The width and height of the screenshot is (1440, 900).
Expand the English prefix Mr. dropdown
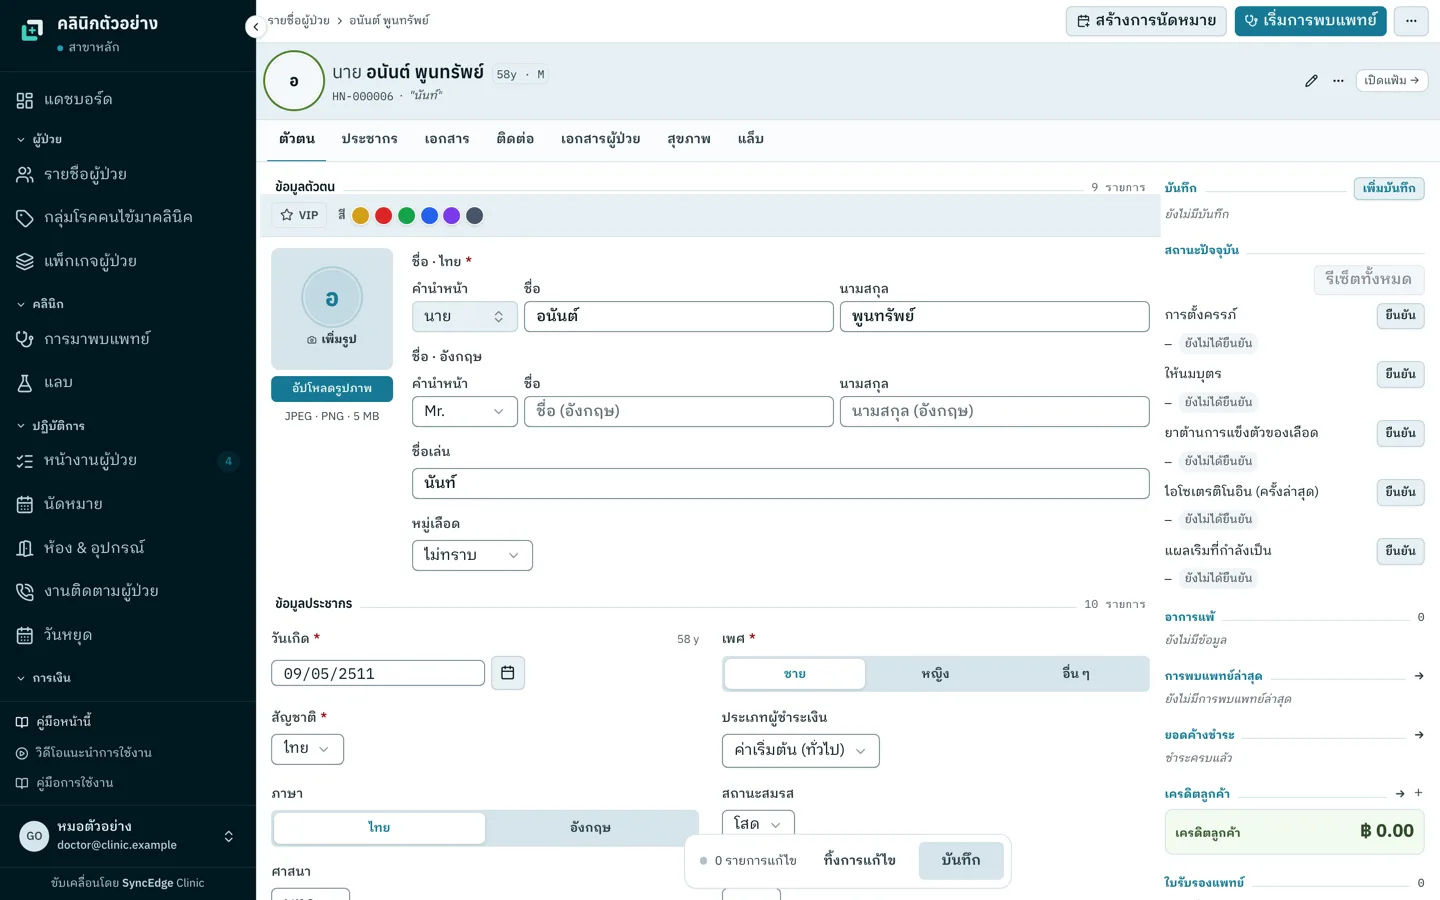coord(465,412)
